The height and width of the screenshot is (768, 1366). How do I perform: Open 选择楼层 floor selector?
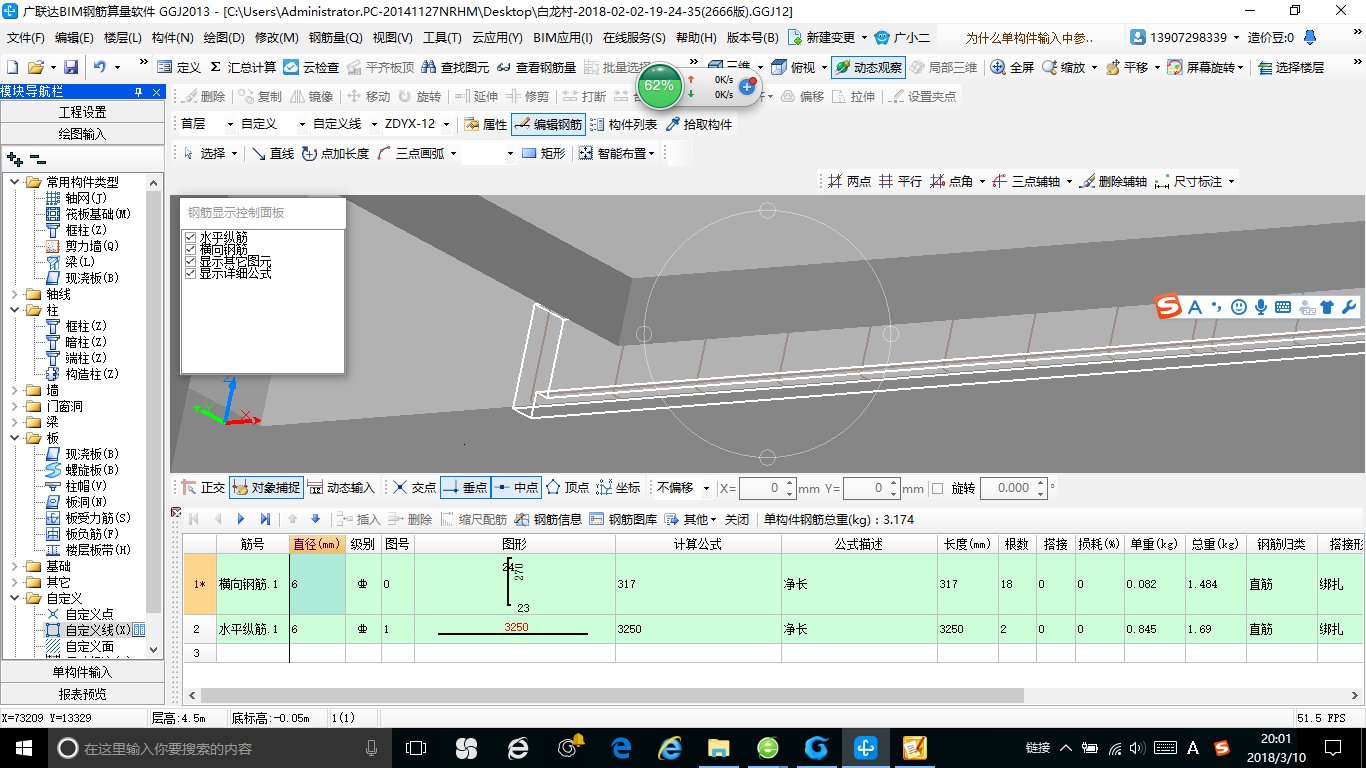coord(1291,67)
